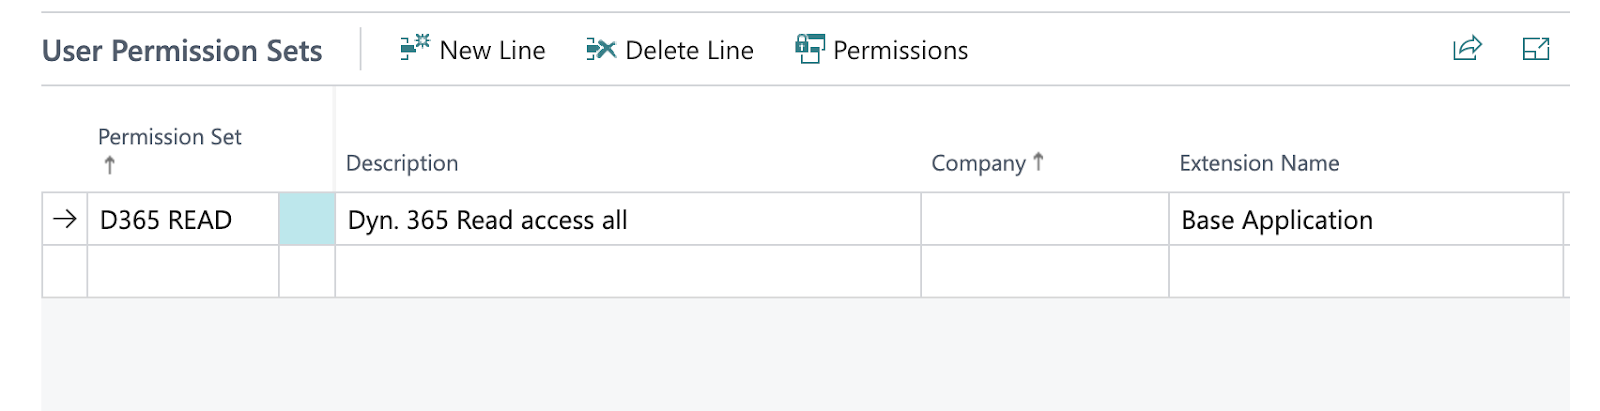This screenshot has width=1600, height=411.
Task: Select the Dyn. 365 Read access all cell
Action: [628, 219]
